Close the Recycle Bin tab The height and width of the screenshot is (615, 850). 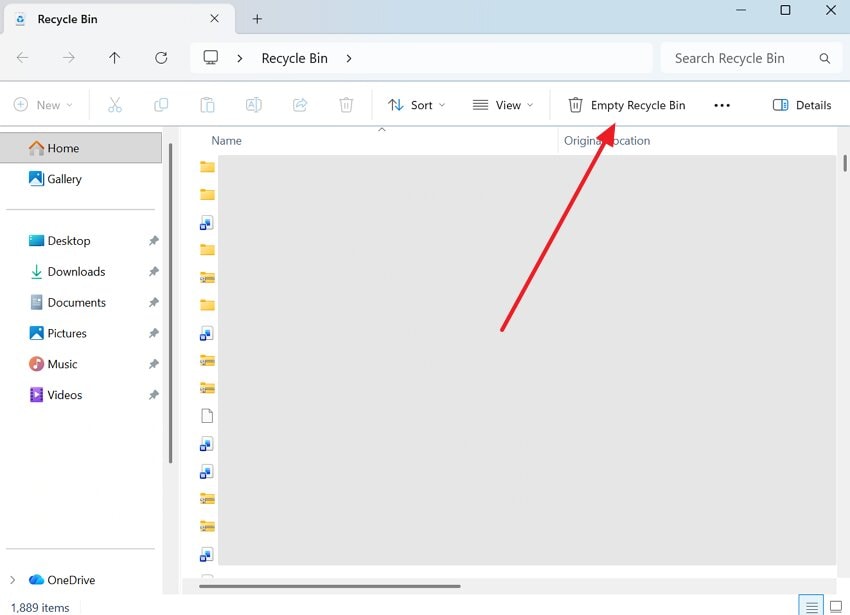point(214,18)
